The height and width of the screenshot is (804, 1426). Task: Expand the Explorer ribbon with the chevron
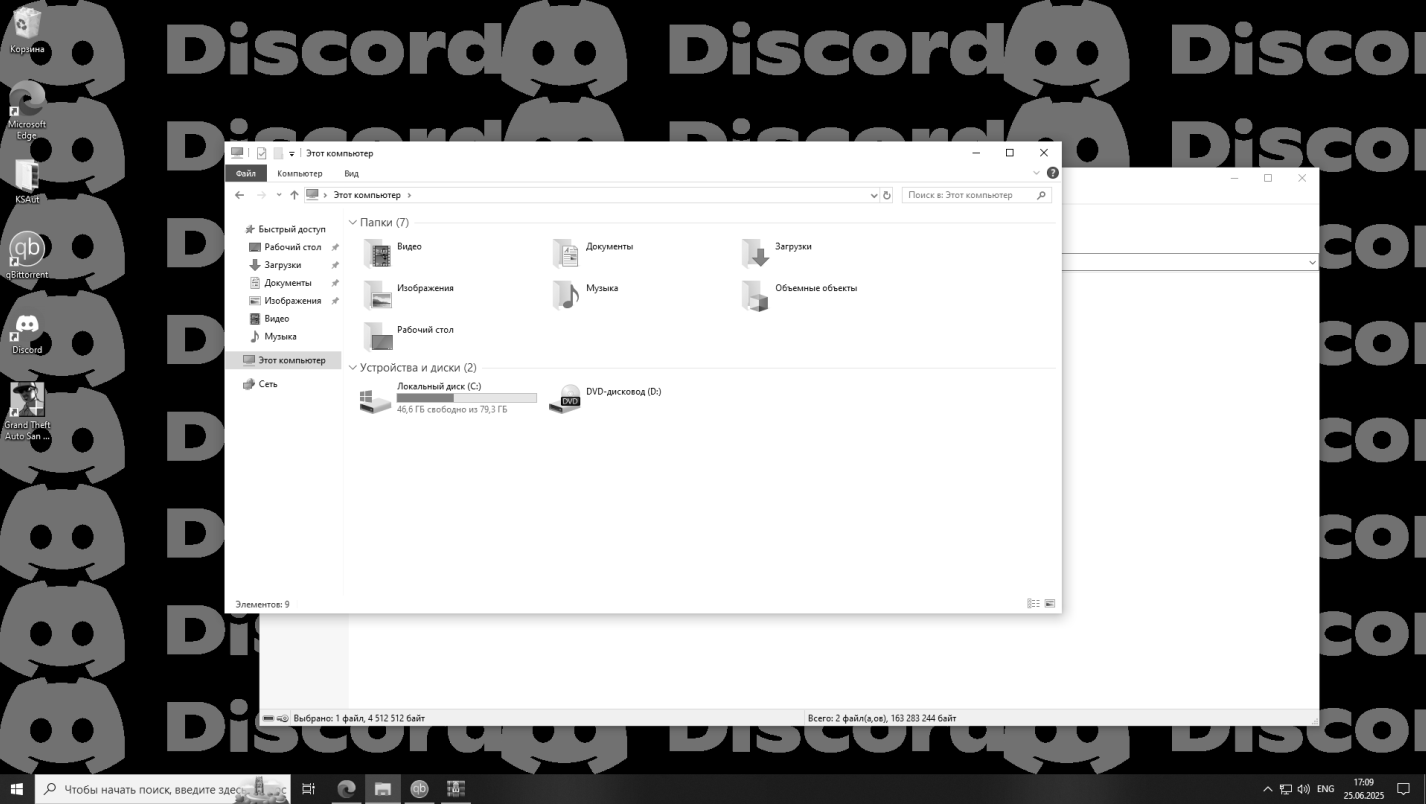point(1036,173)
